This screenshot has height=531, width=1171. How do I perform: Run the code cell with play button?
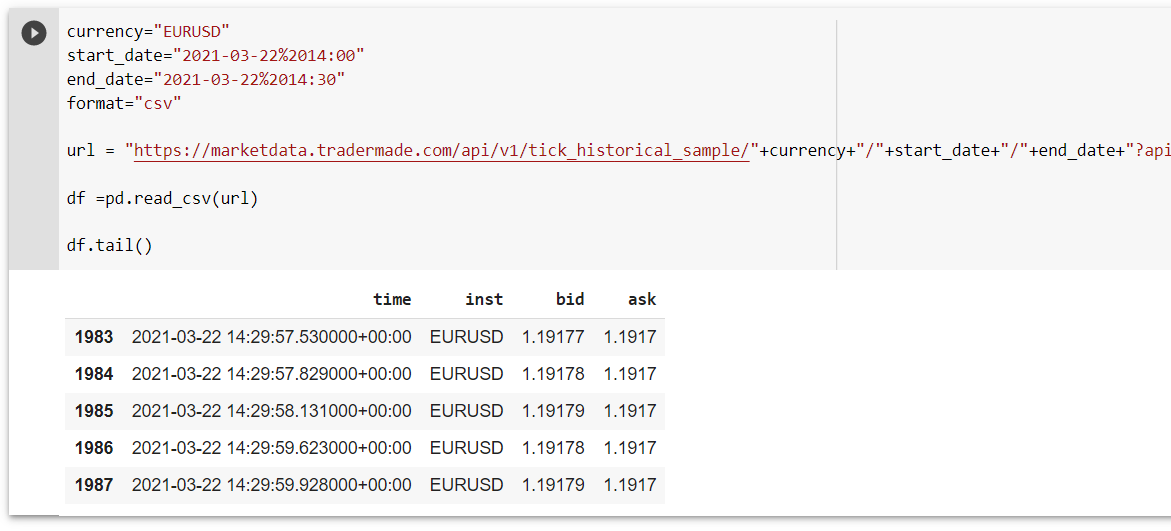point(34,33)
